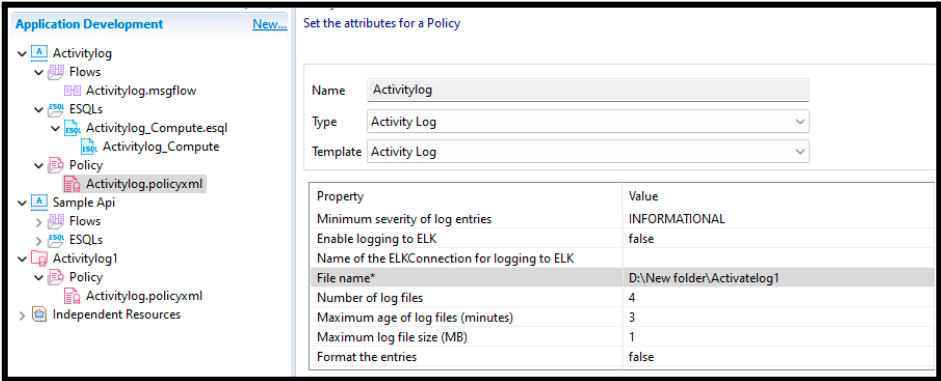
Task: Select the Flows folder icon under Activitylog
Action: pos(56,72)
